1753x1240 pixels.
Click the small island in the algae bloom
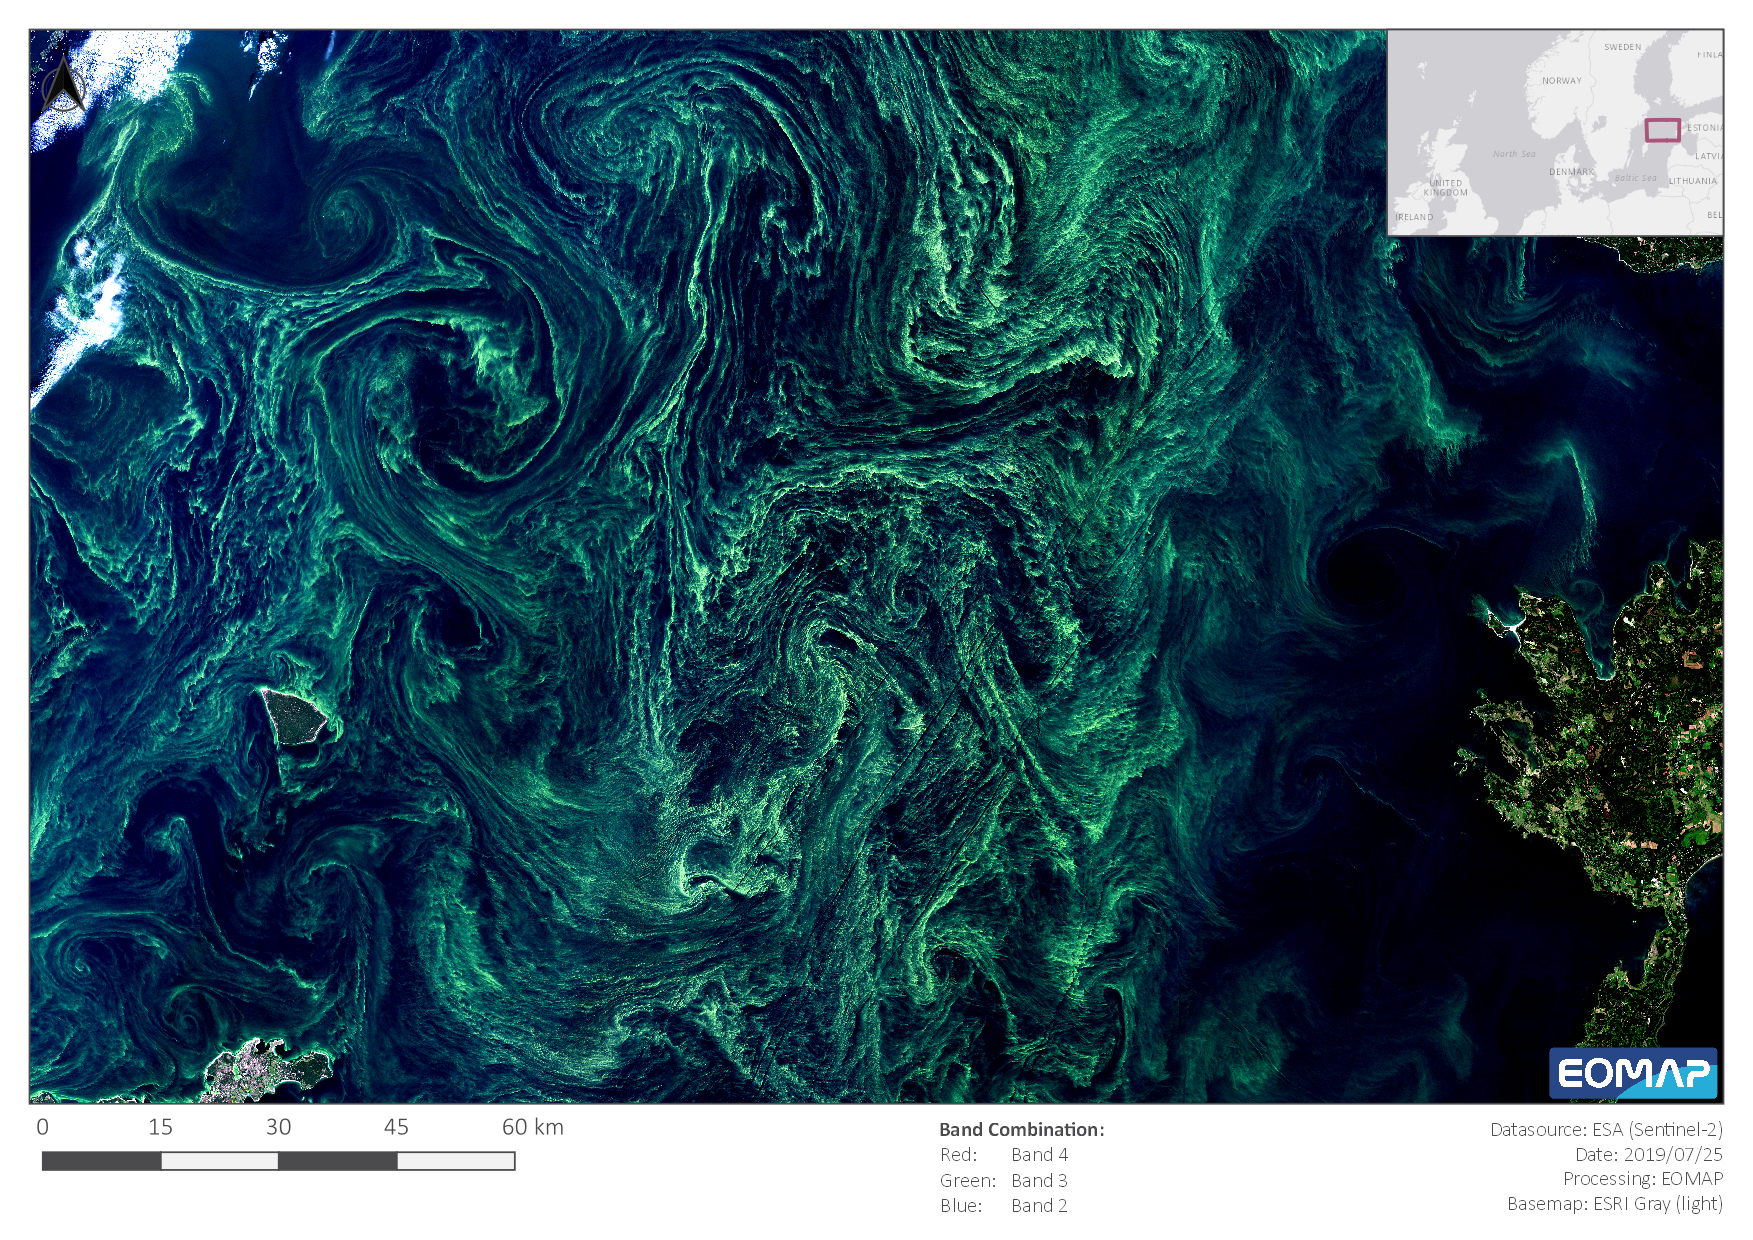pyautogui.click(x=294, y=716)
